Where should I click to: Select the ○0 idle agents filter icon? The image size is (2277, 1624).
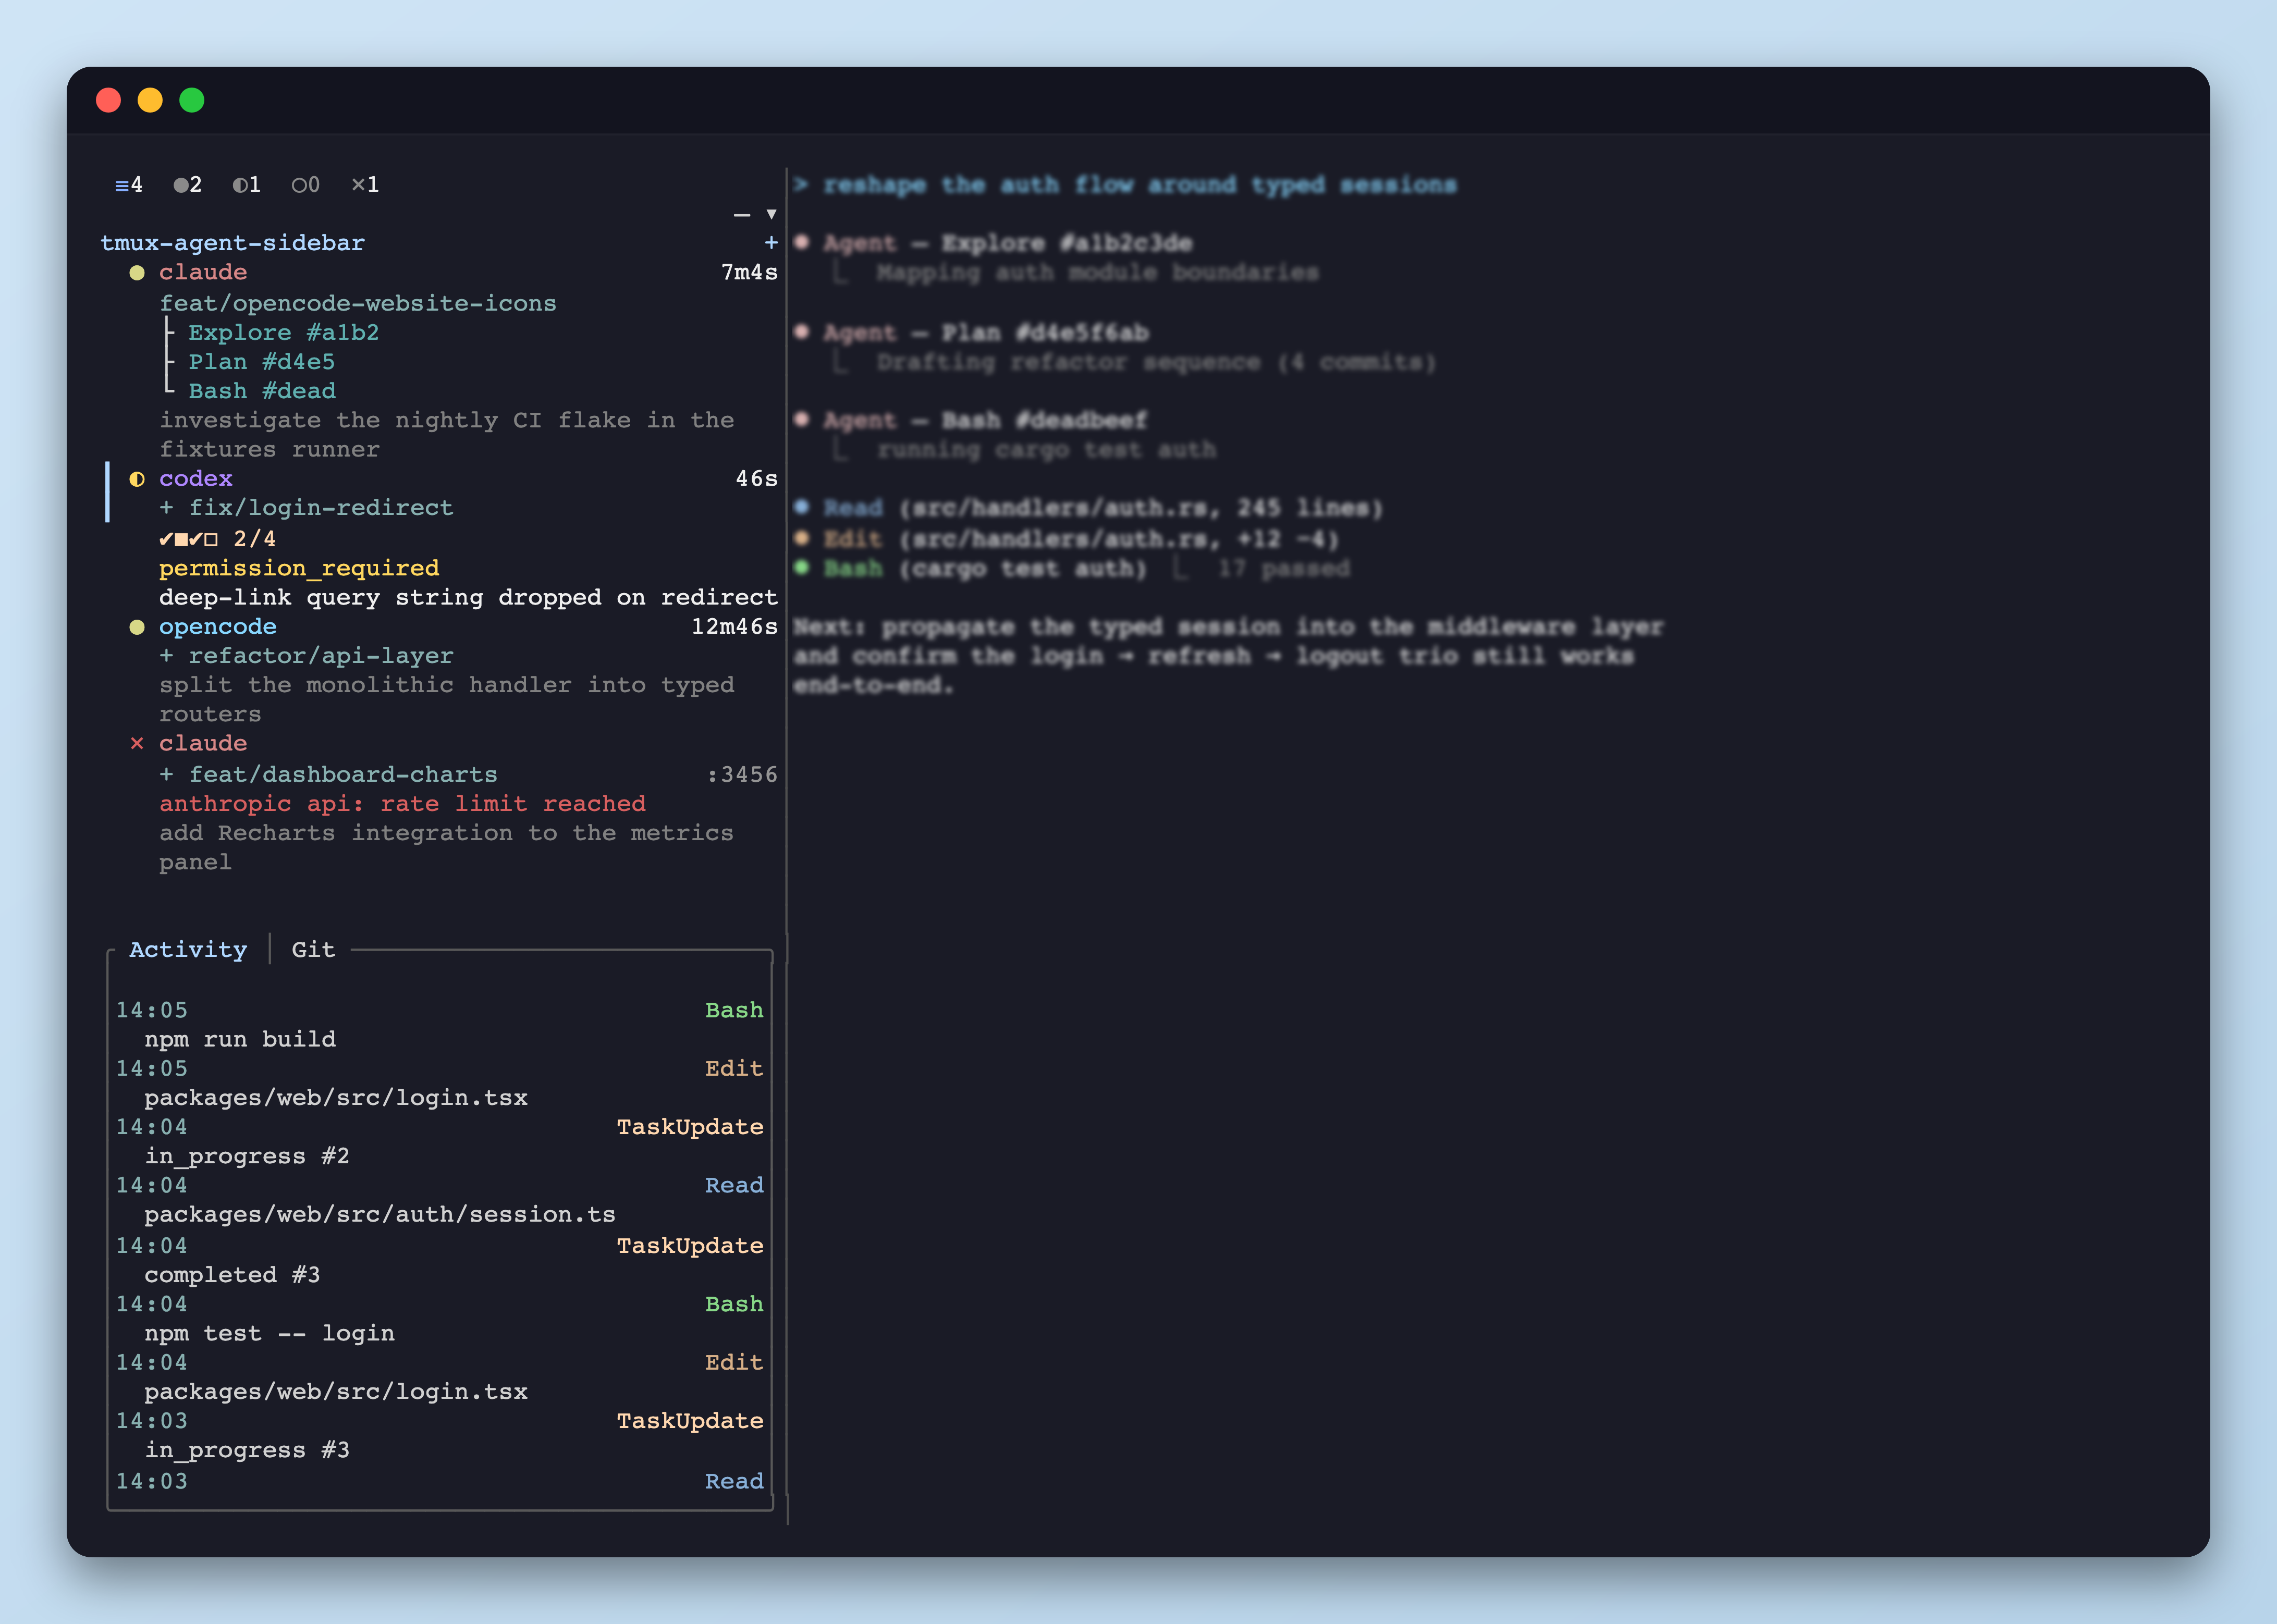point(305,184)
